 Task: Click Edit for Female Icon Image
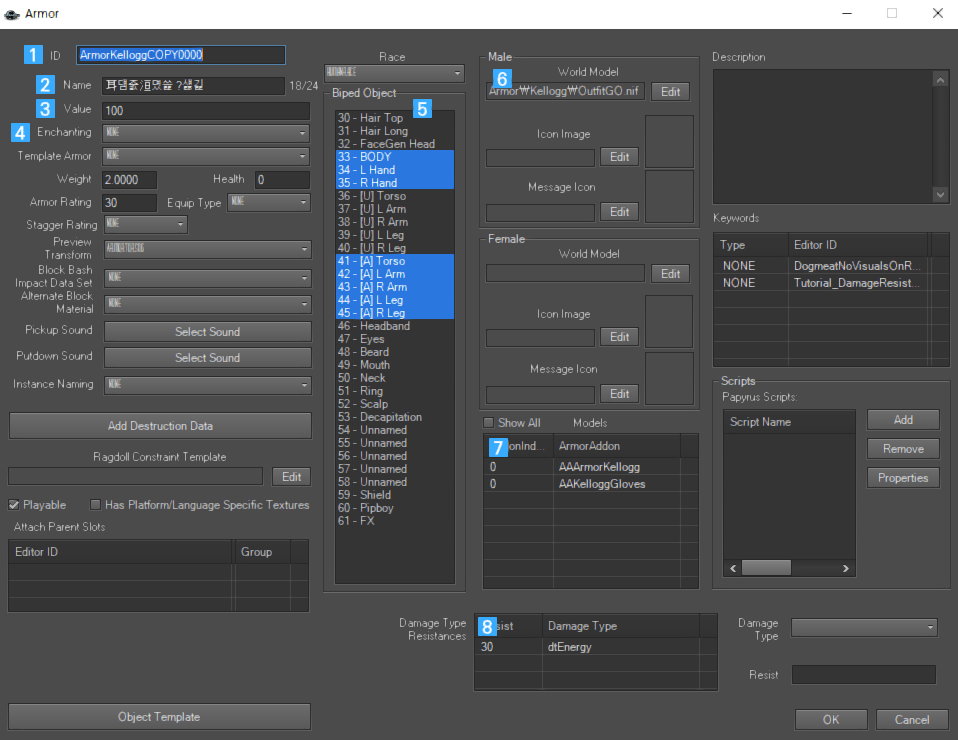pyautogui.click(x=620, y=337)
